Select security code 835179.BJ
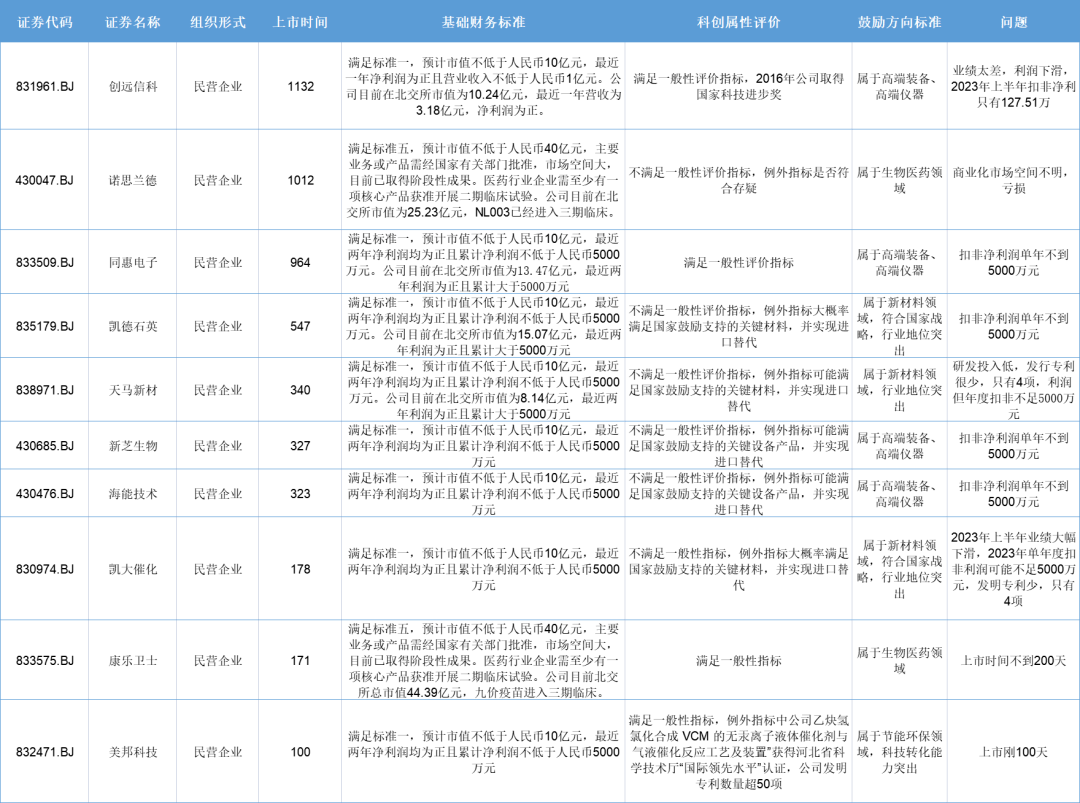Screen dimensions: 1080x803 pos(45,326)
